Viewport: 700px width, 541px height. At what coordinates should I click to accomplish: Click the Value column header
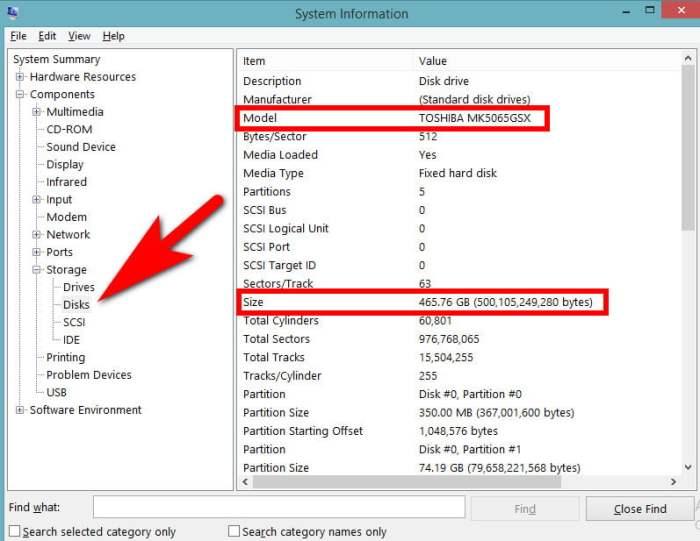433,61
